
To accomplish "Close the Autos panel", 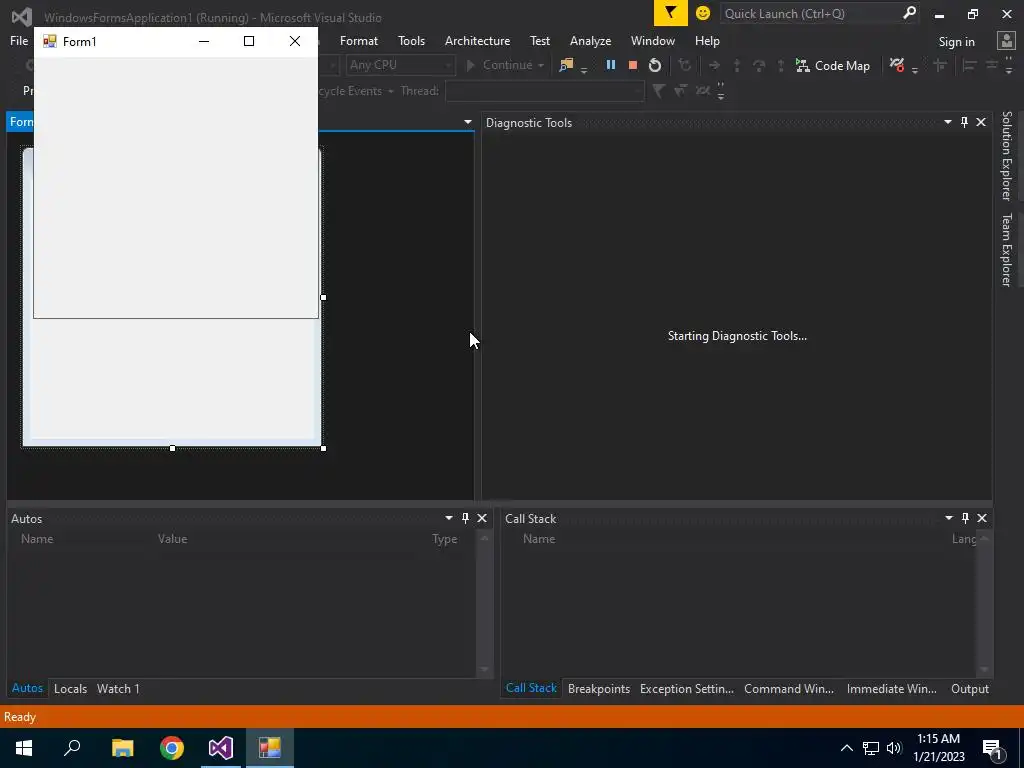I will (x=482, y=518).
